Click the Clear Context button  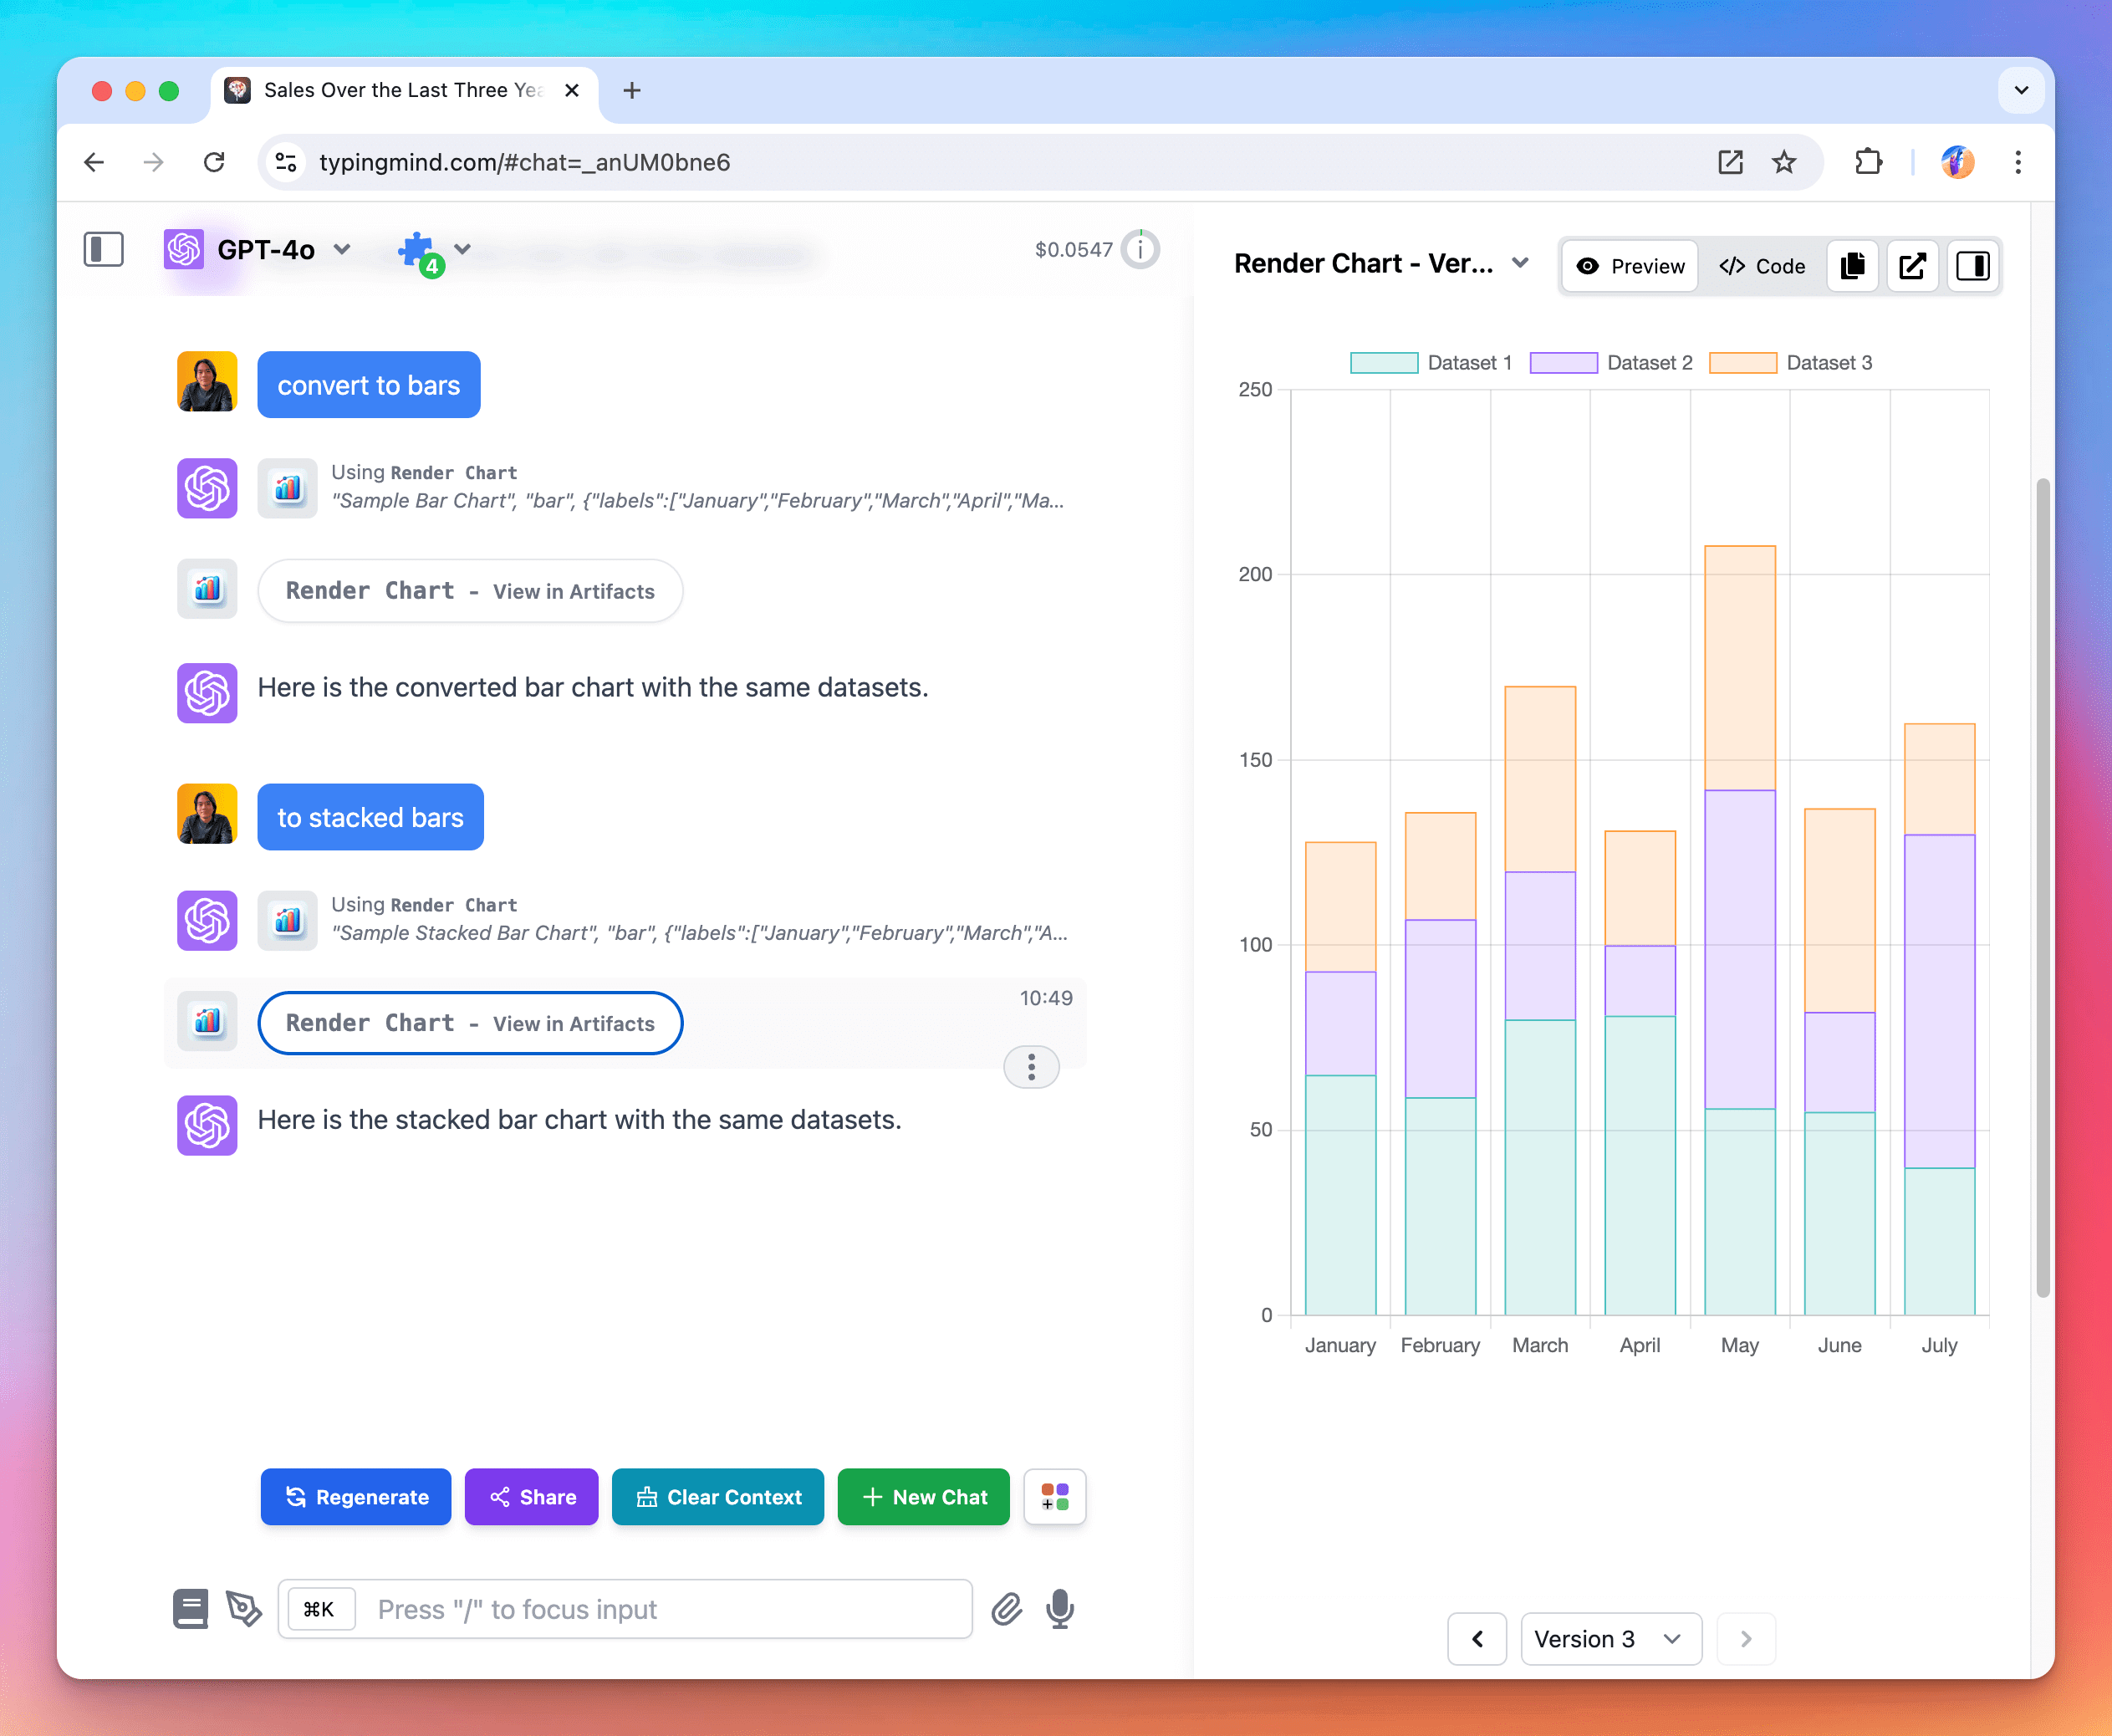coord(718,1497)
